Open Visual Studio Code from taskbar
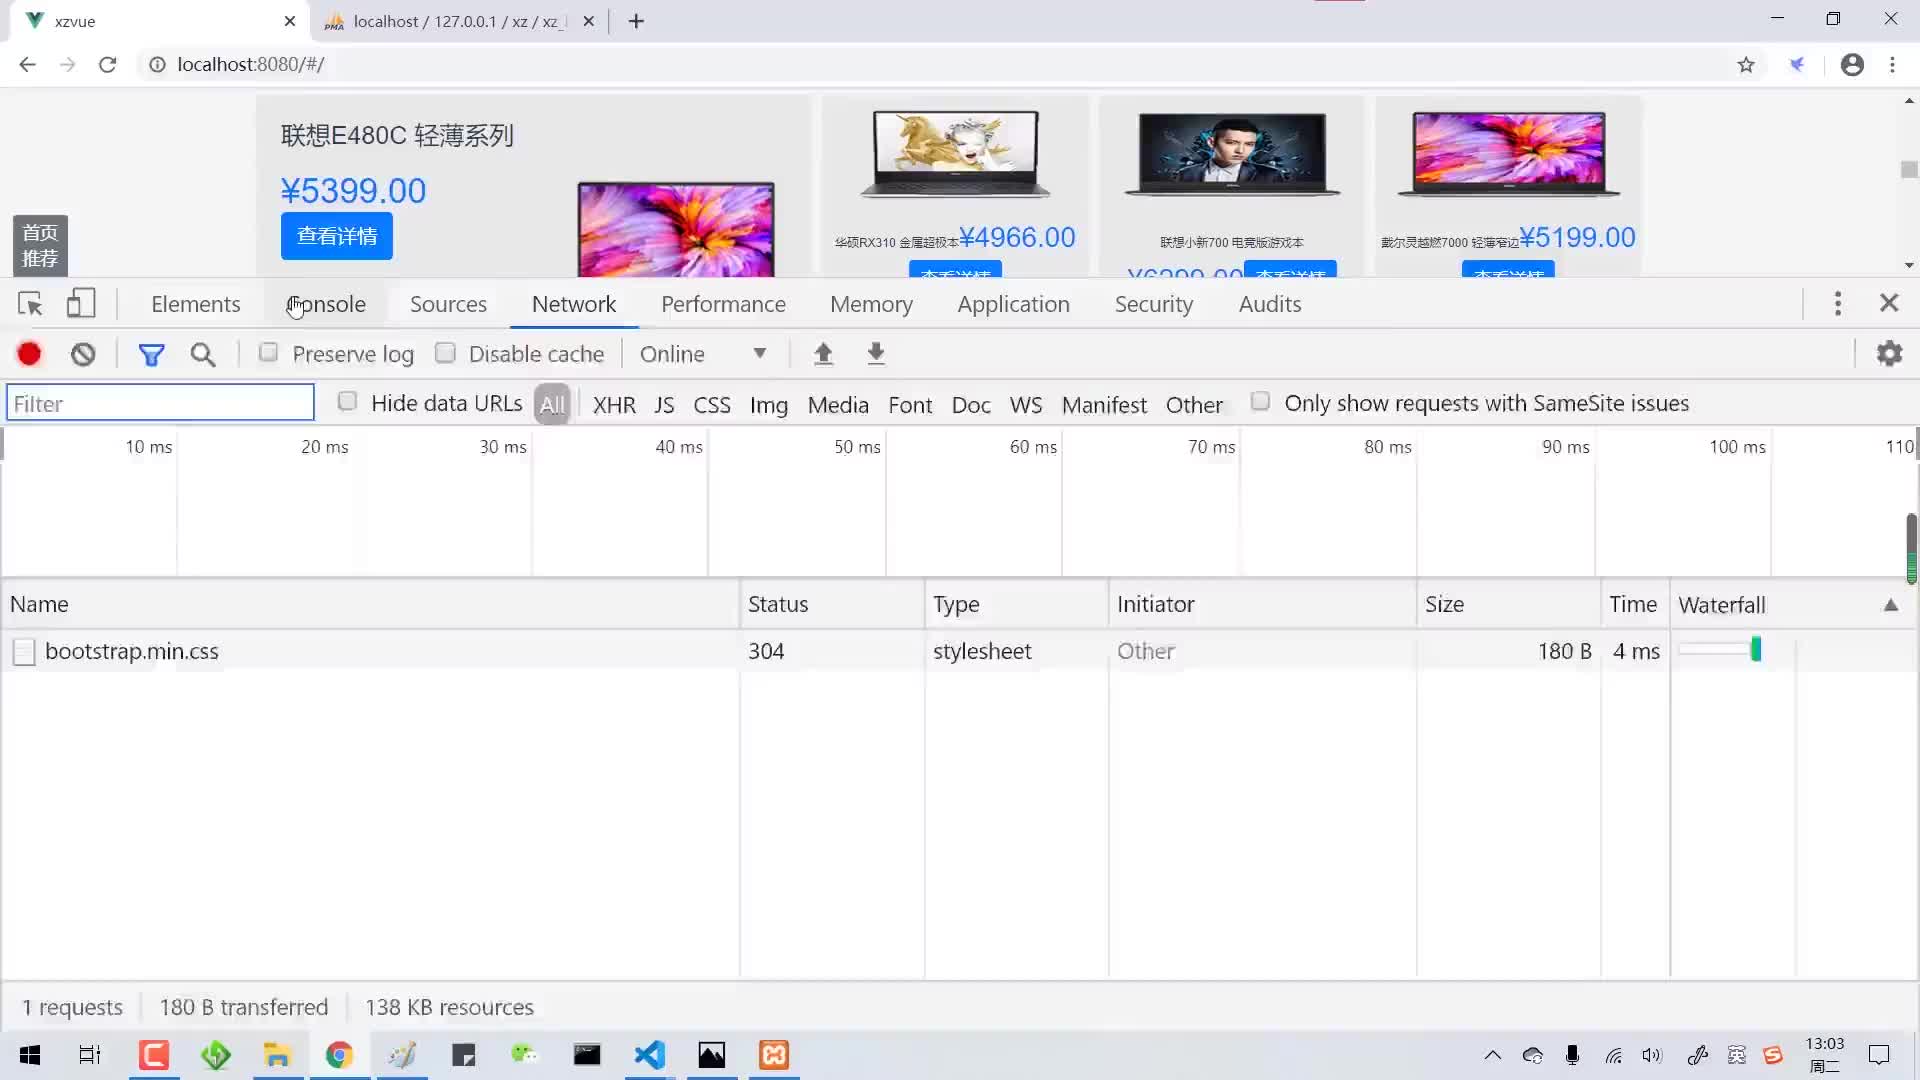 650,1055
